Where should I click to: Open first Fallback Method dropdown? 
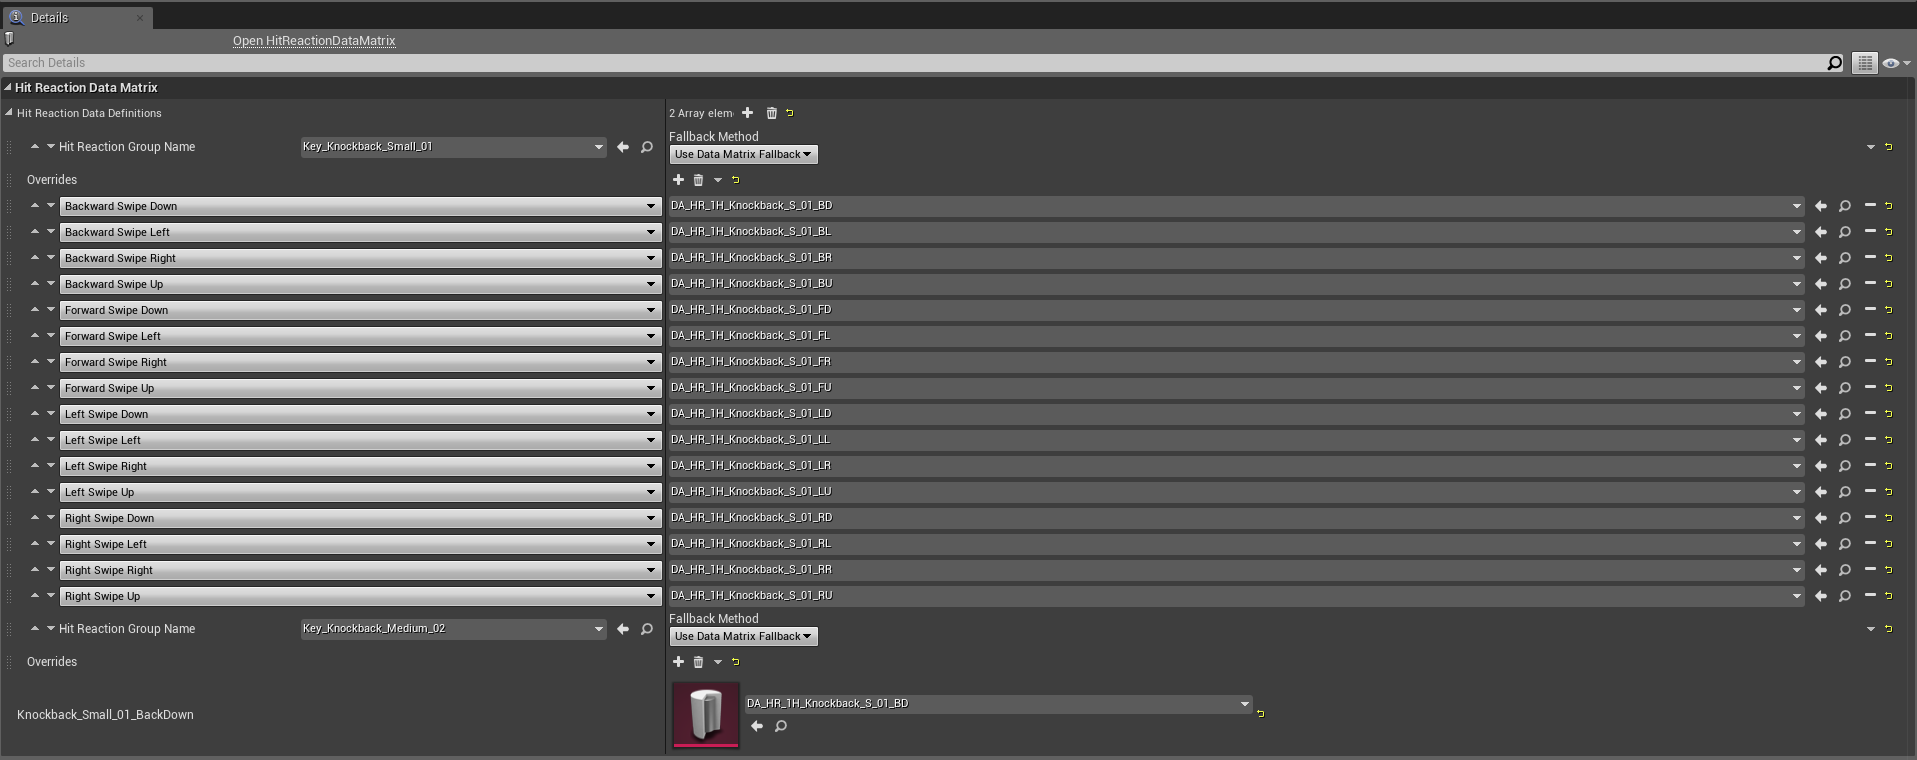pos(743,154)
